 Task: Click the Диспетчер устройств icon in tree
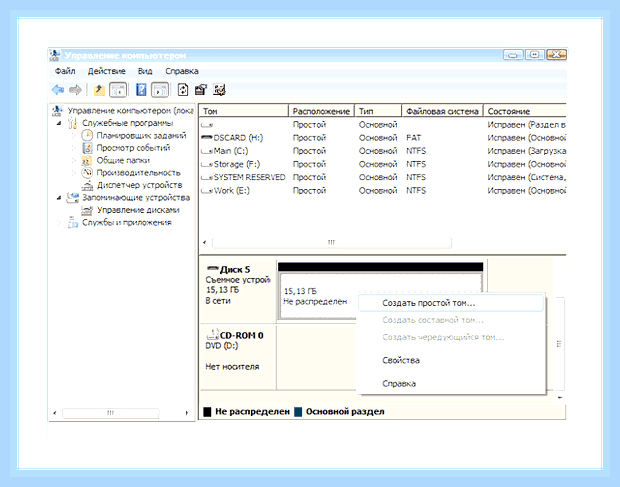tap(87, 185)
